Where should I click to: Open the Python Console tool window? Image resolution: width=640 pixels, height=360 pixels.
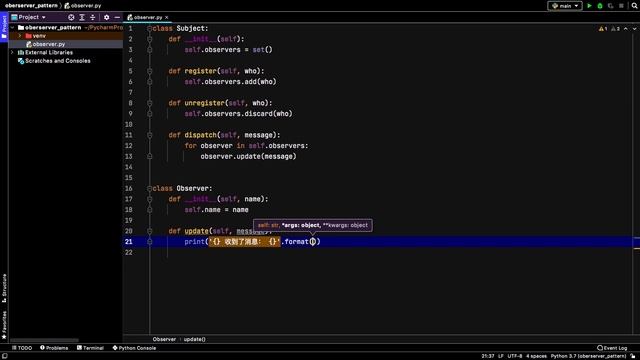coord(134,348)
